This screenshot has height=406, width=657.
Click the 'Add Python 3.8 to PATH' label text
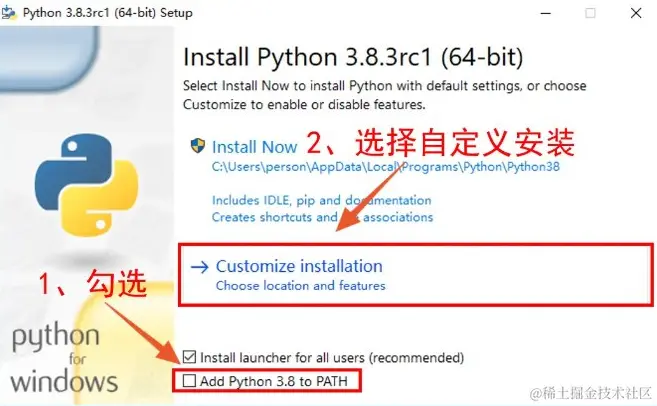pos(274,381)
